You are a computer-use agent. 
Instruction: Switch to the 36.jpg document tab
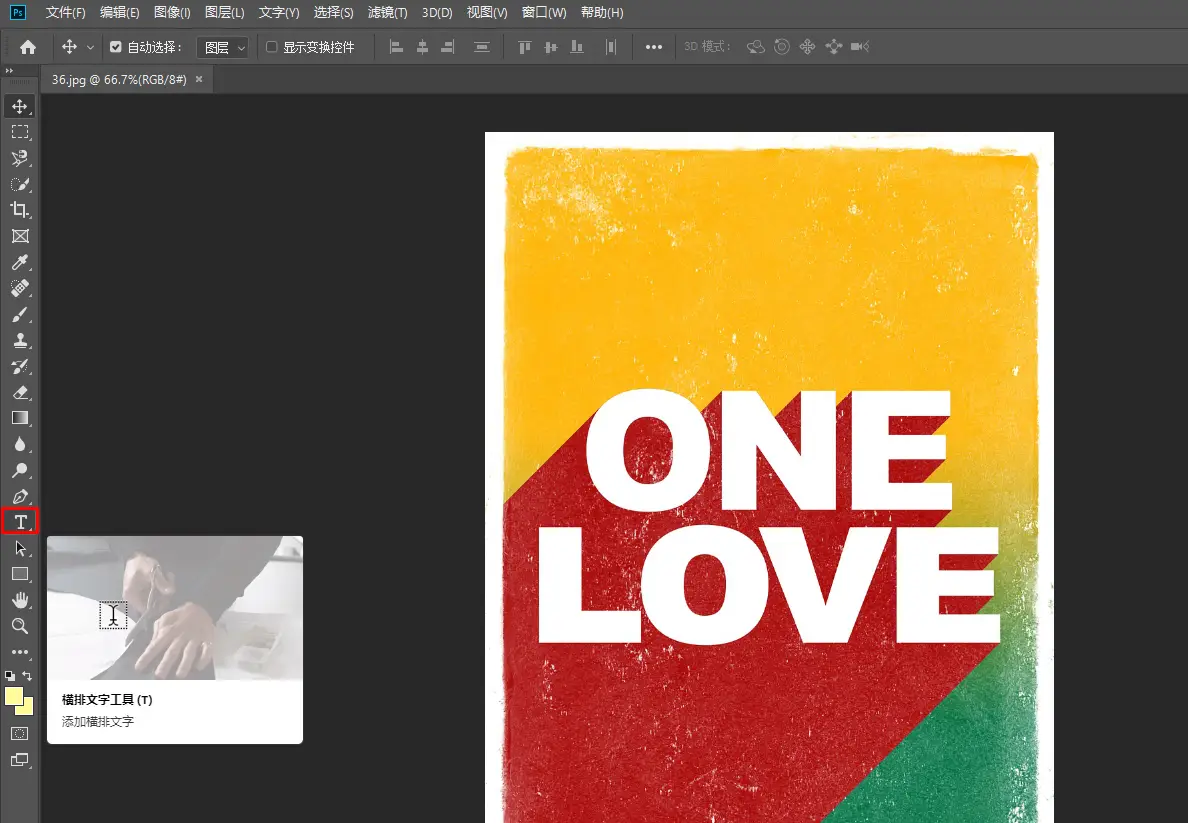coord(119,79)
